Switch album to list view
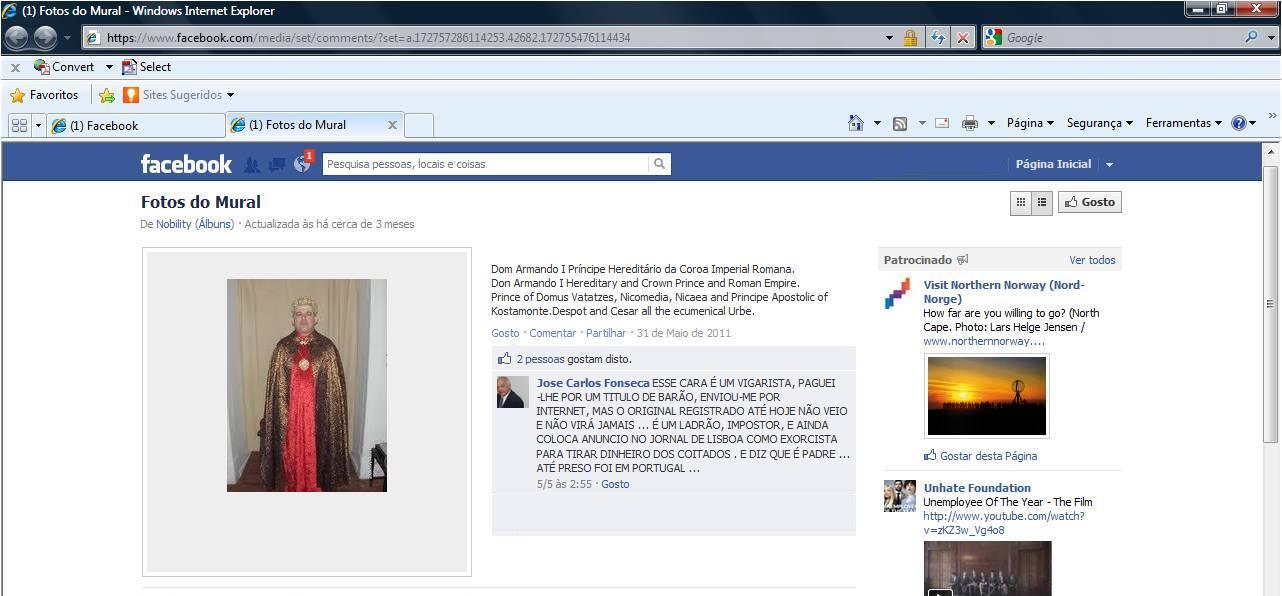 (1041, 202)
